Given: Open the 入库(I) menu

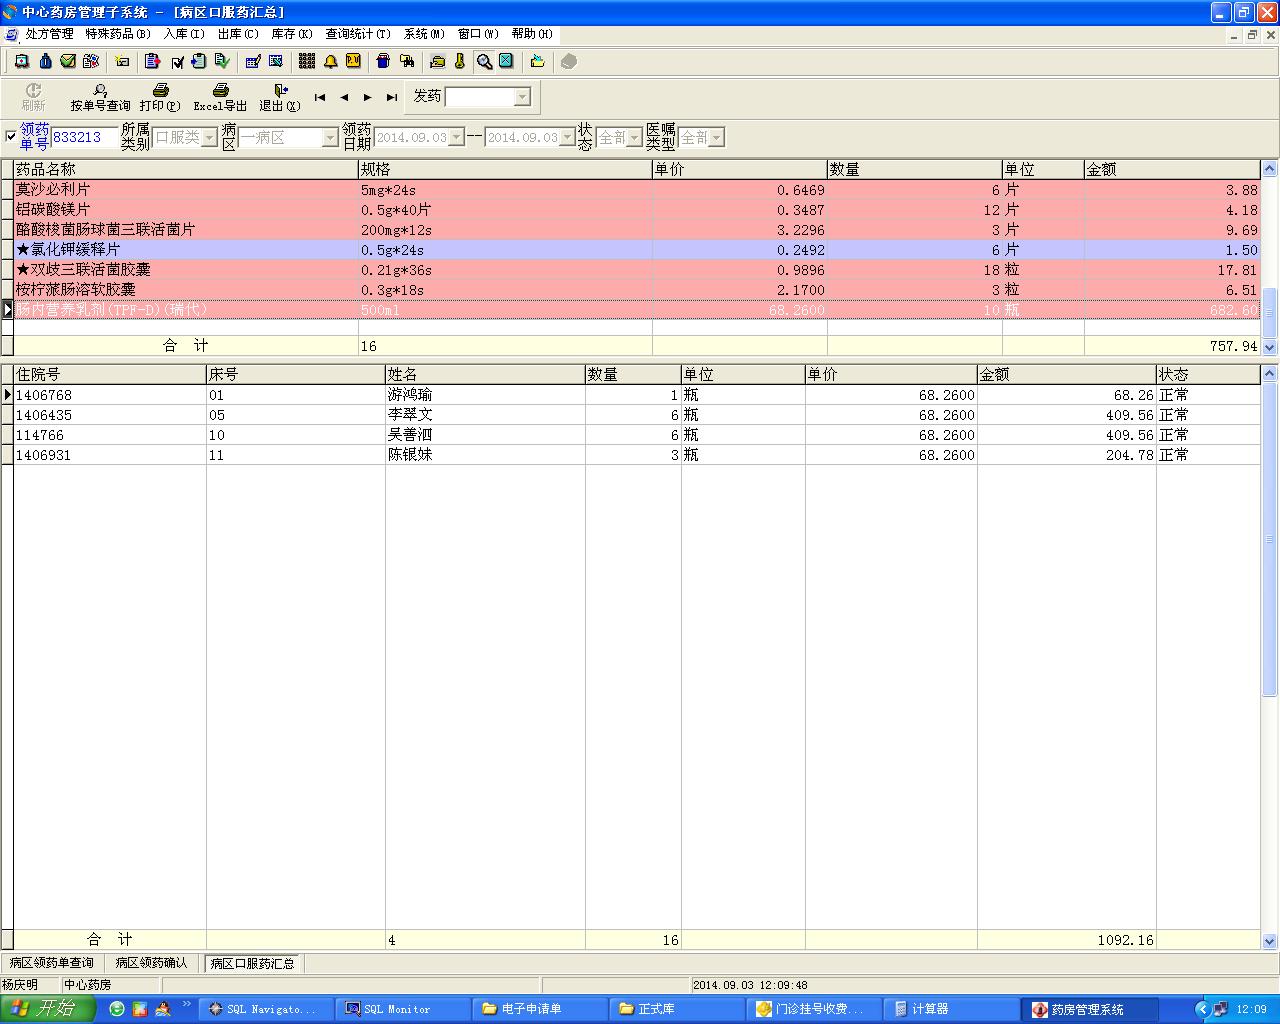Looking at the screenshot, I should point(184,34).
